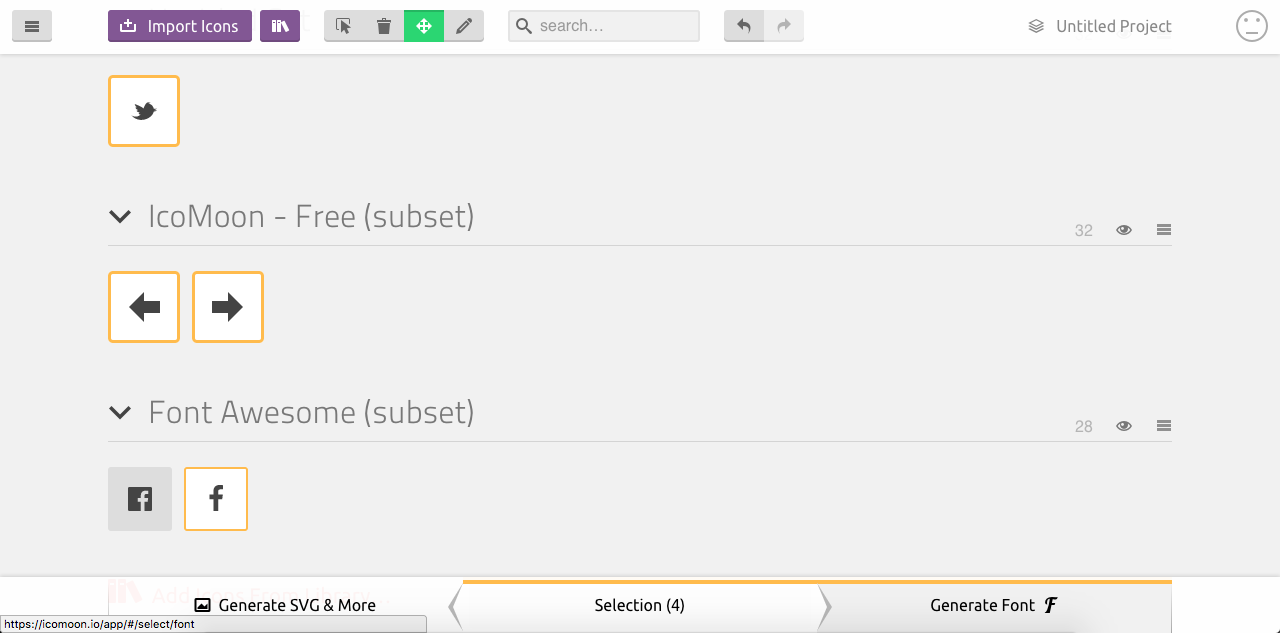Open the Import Icons tool

click(x=179, y=26)
